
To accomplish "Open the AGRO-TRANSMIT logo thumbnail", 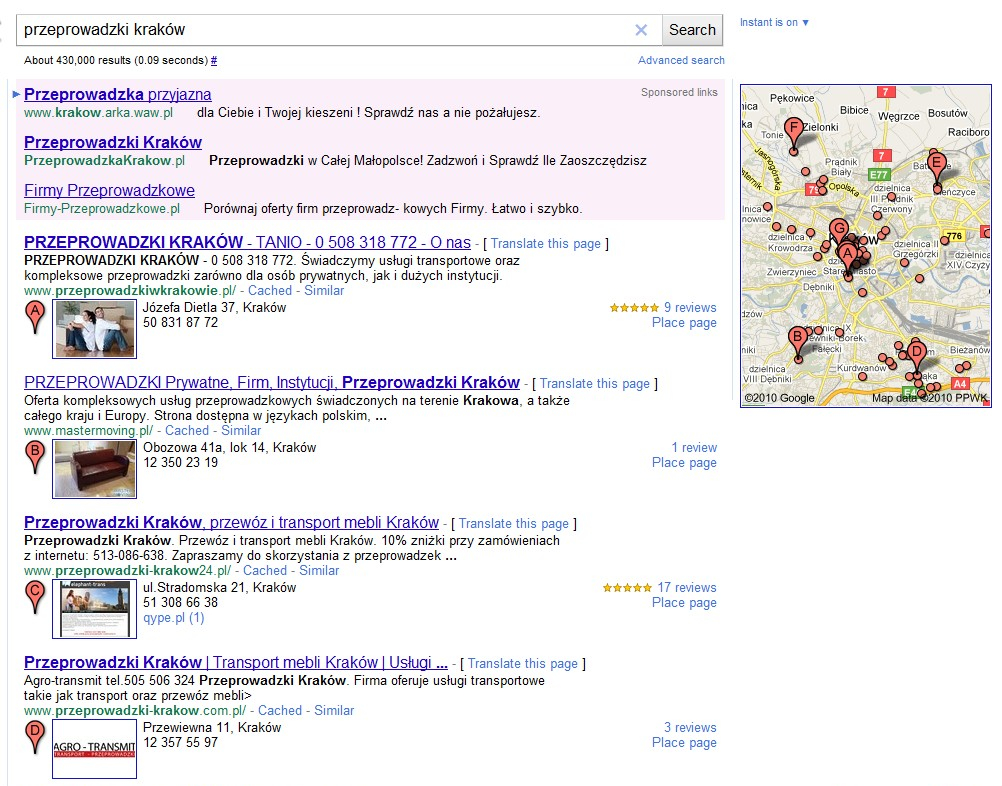I will tap(95, 749).
